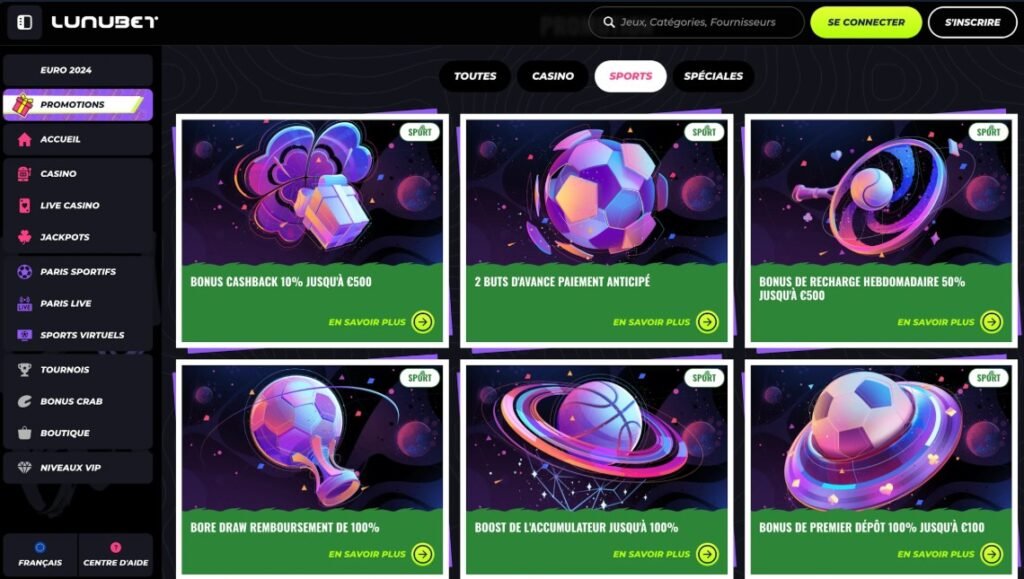Click the Se Connecter button

866,22
